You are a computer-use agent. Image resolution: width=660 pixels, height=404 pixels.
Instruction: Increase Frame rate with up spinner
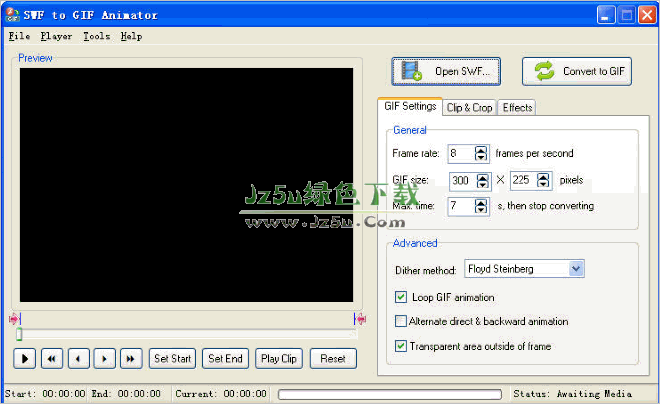click(481, 150)
